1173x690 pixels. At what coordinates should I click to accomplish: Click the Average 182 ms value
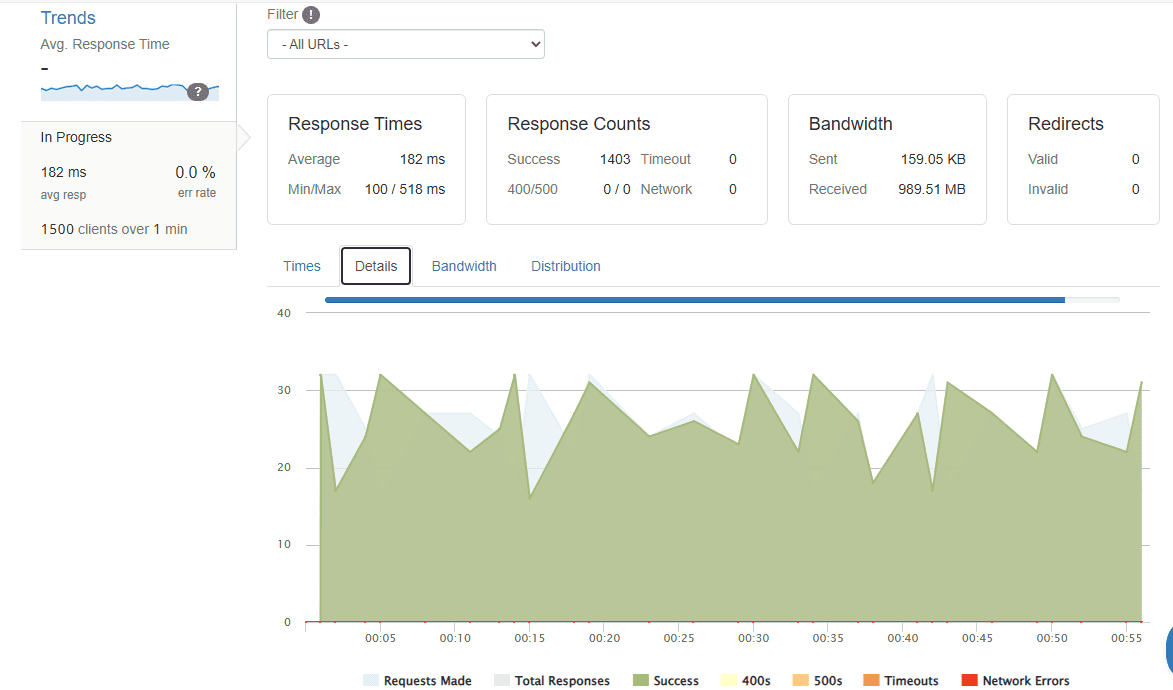(x=422, y=159)
